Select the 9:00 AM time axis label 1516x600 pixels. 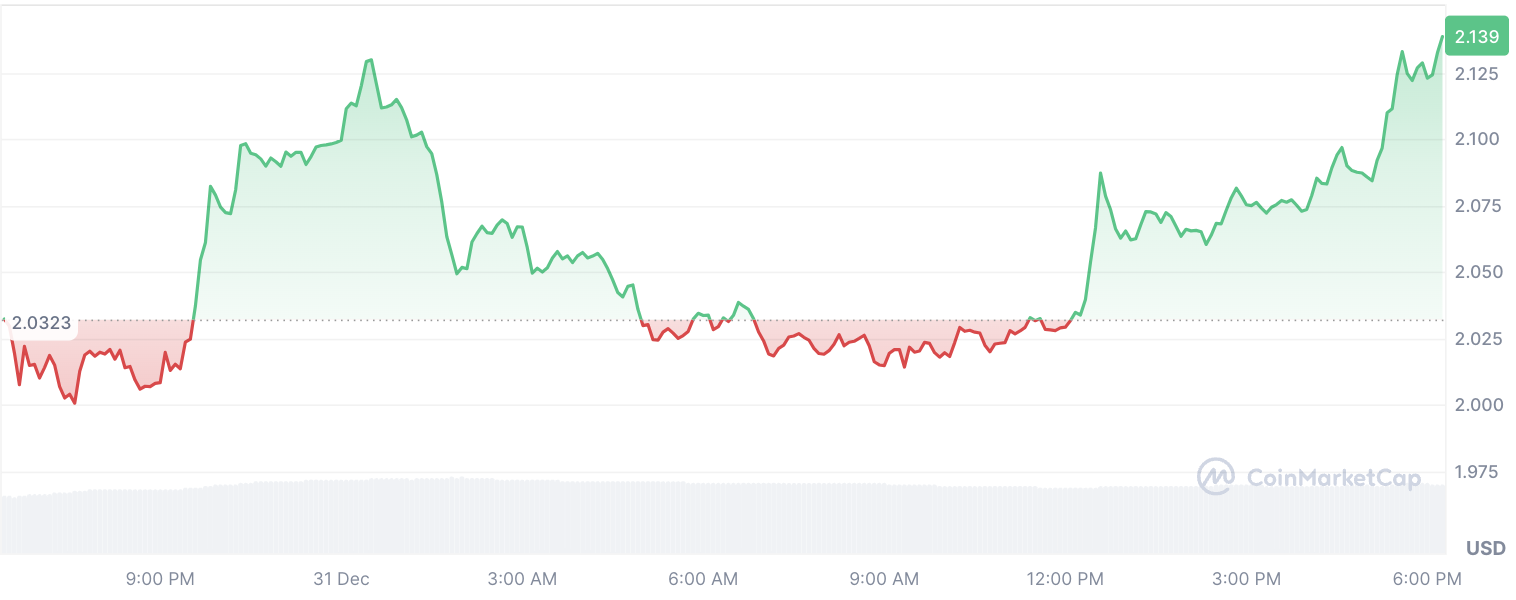[x=883, y=578]
